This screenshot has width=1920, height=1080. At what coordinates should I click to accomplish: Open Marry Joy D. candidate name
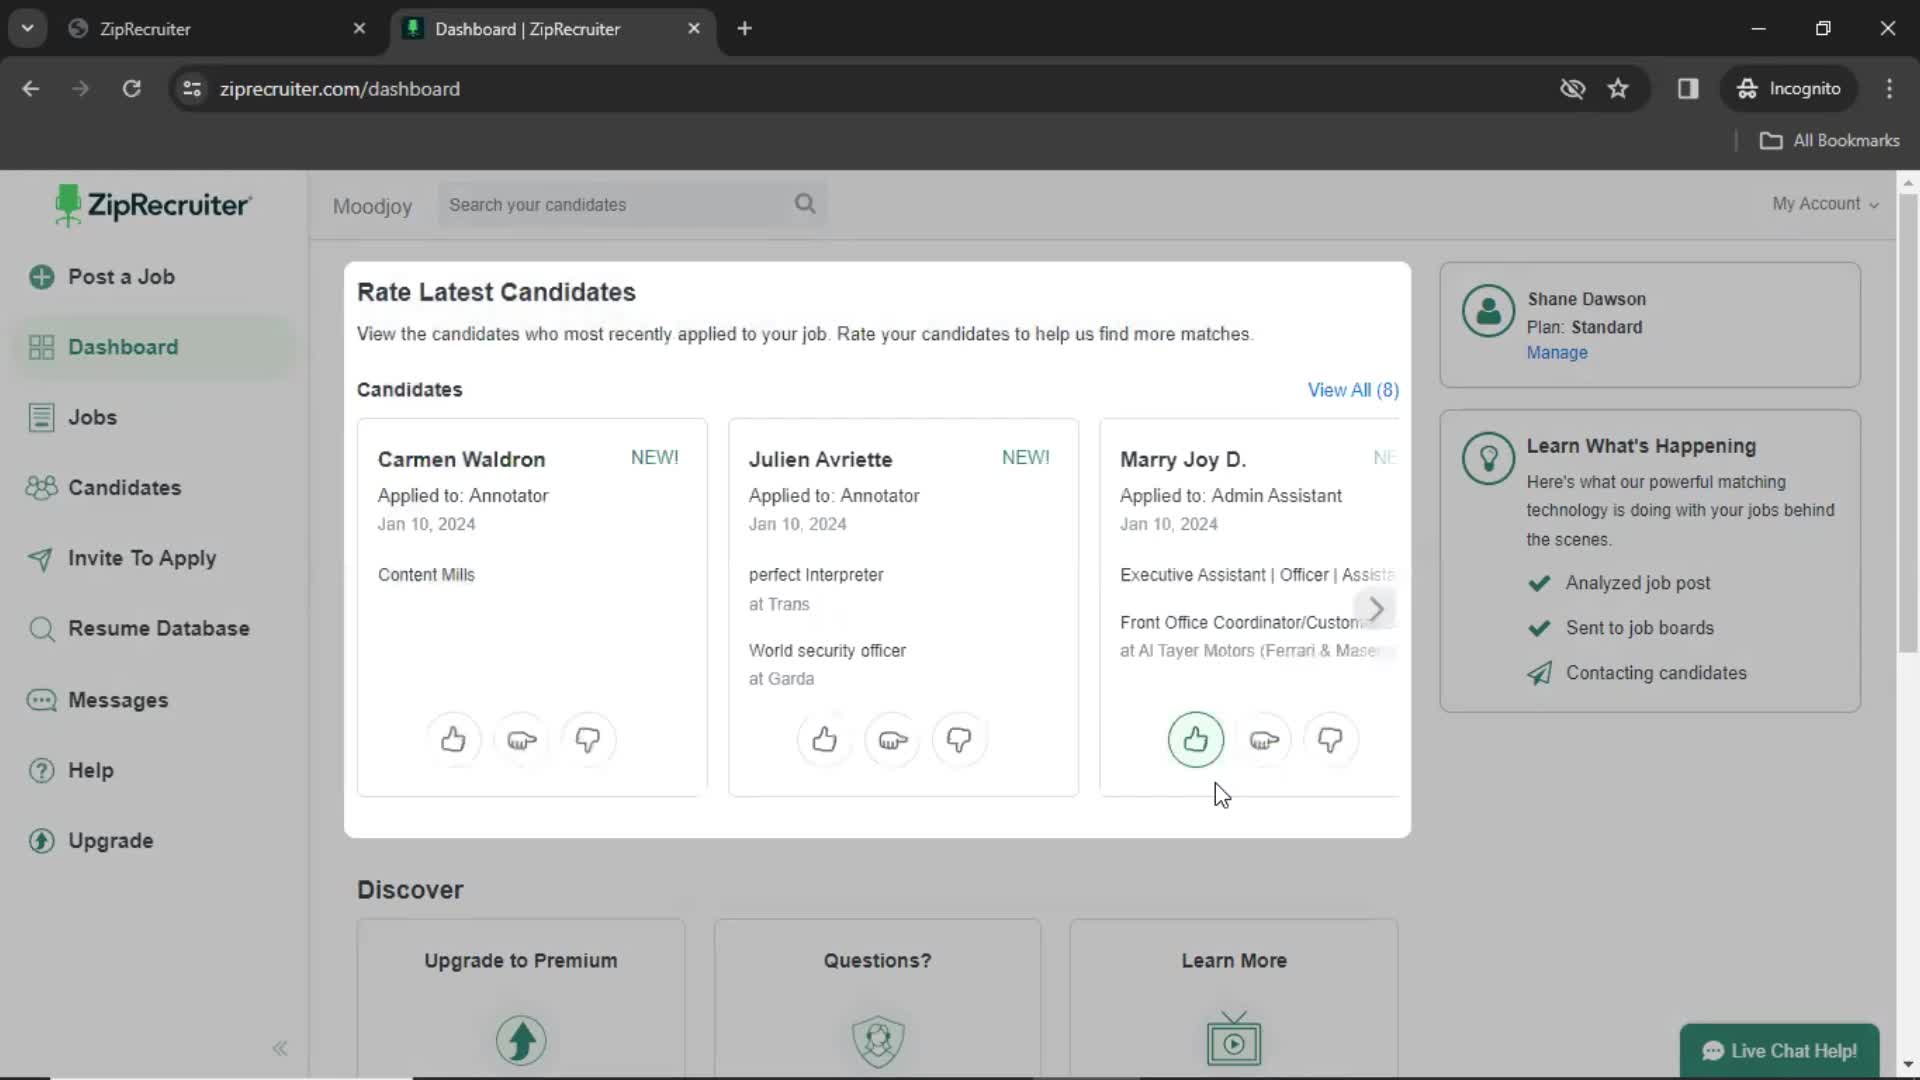tap(1183, 460)
